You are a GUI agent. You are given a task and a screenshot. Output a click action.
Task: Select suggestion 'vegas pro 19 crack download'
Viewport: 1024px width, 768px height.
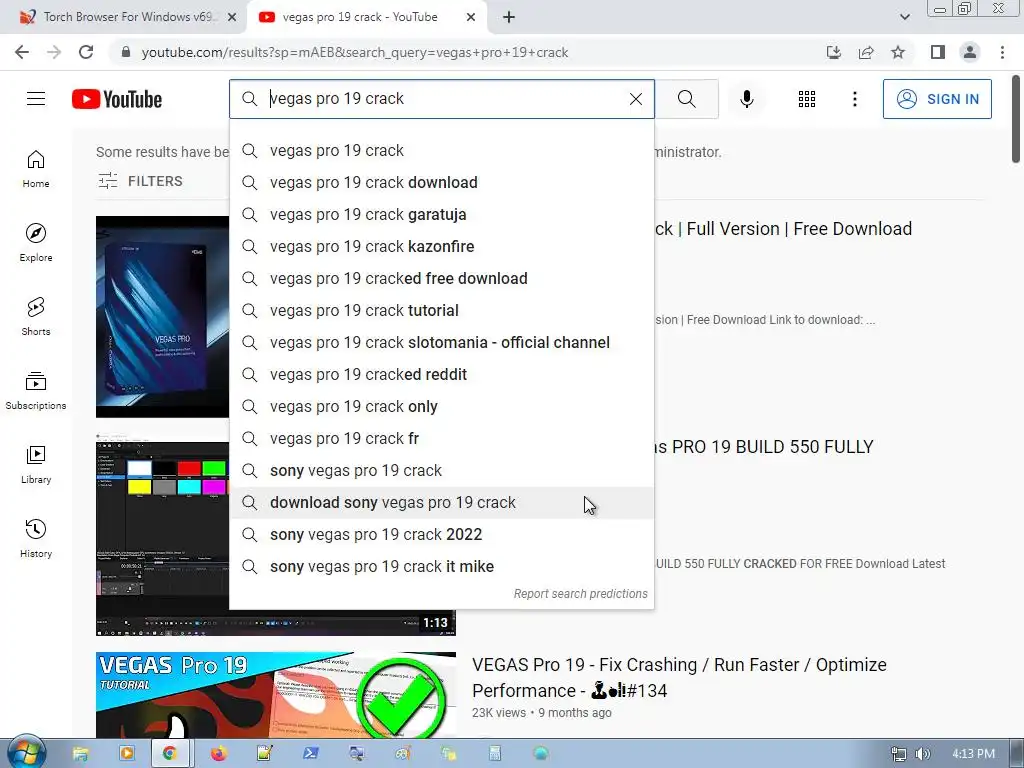pyautogui.click(x=441, y=182)
